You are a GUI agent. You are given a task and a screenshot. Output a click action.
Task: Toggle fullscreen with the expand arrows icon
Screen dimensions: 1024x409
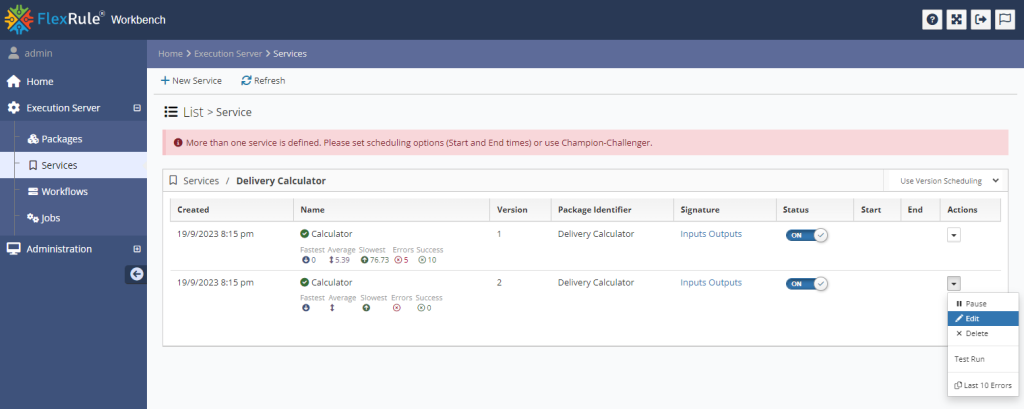pyautogui.click(x=956, y=20)
